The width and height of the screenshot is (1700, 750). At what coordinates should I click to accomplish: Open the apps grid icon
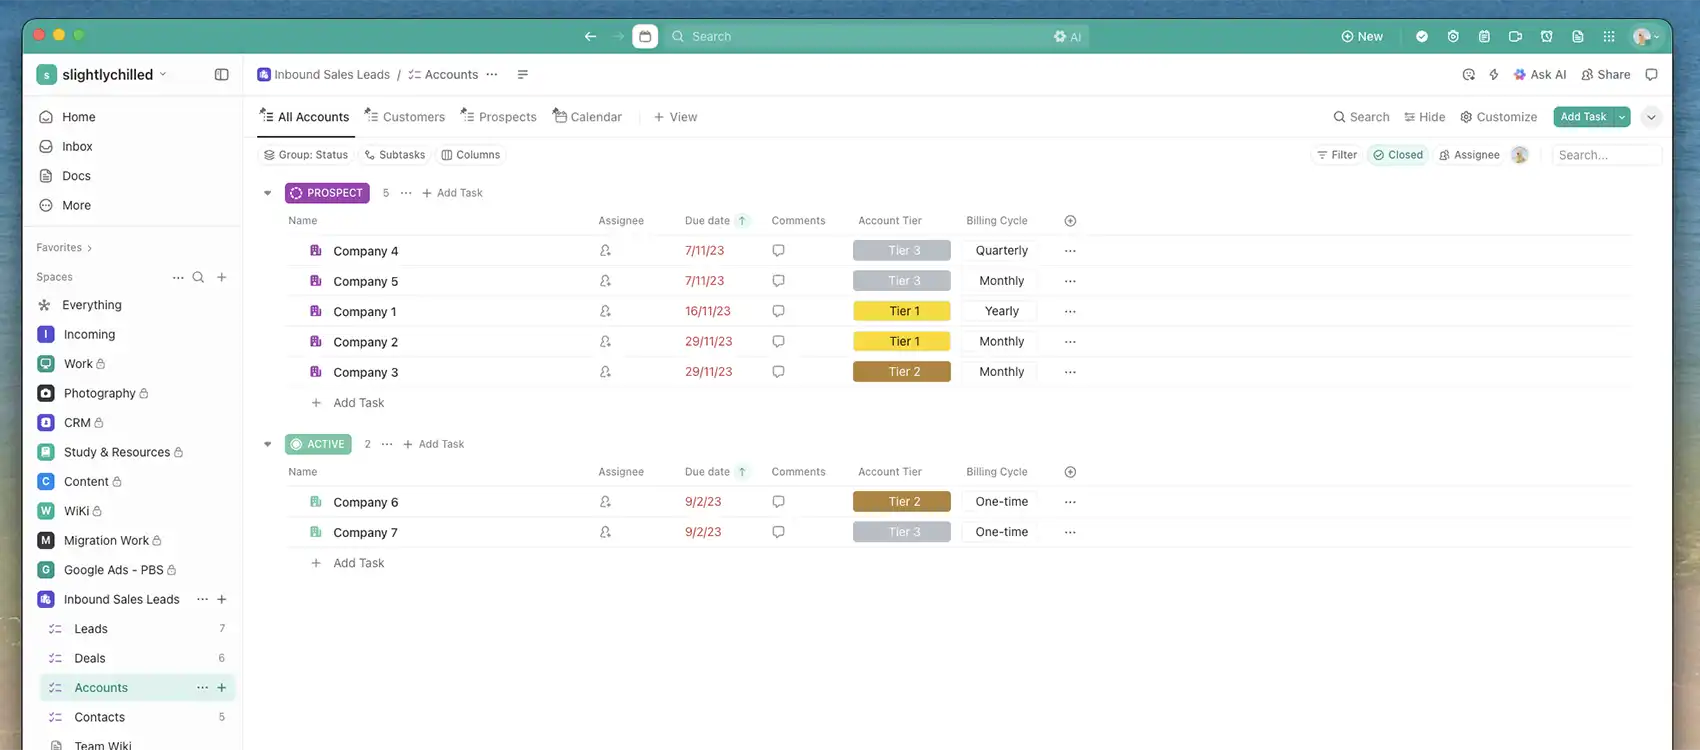(x=1609, y=36)
